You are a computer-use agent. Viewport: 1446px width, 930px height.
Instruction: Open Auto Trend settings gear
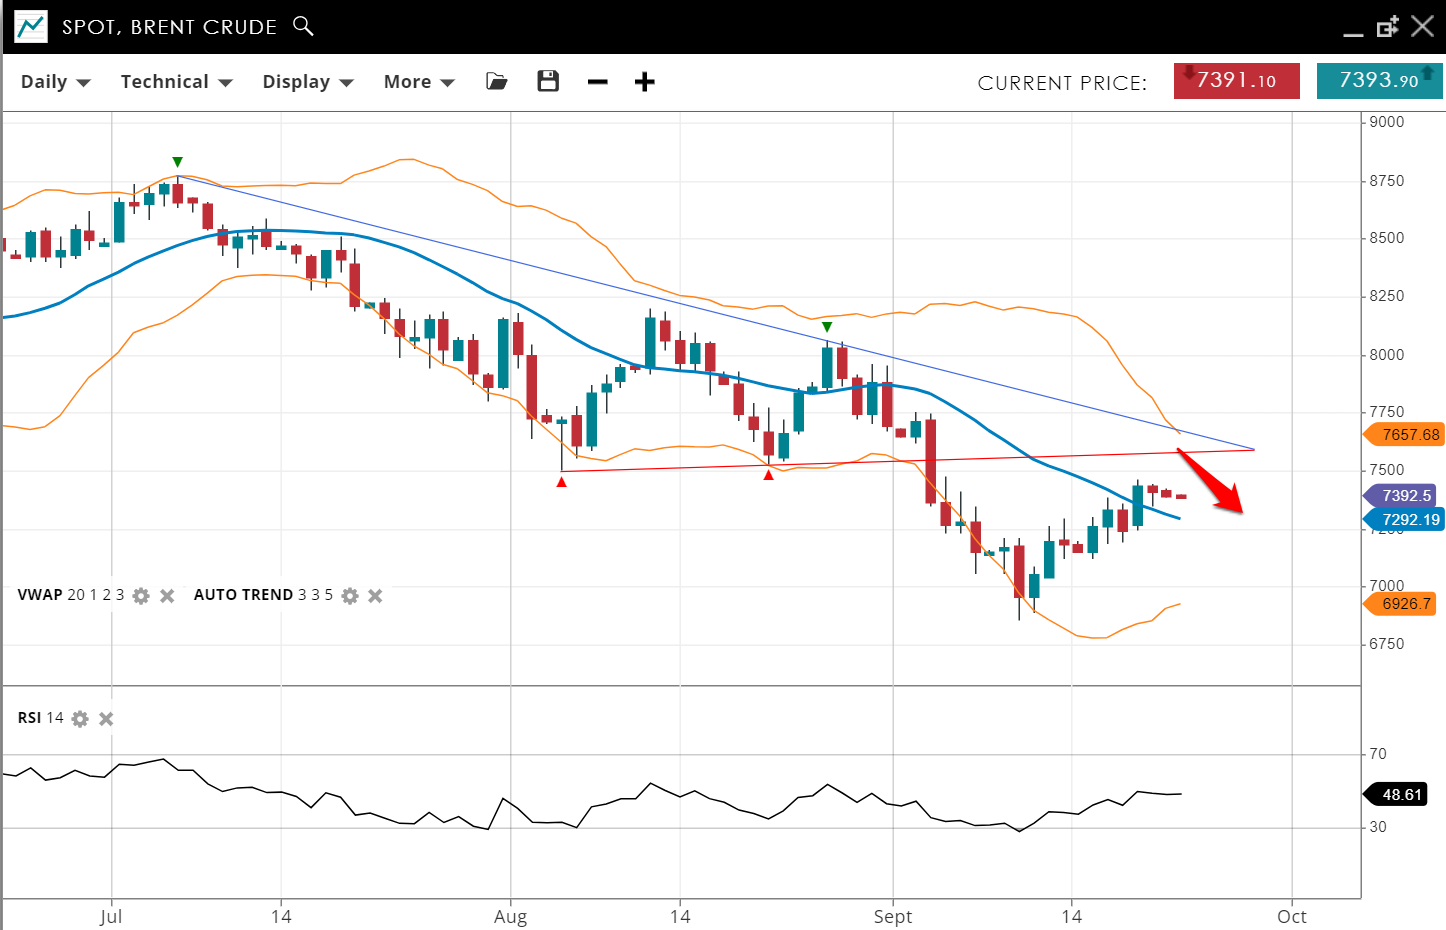[x=350, y=596]
